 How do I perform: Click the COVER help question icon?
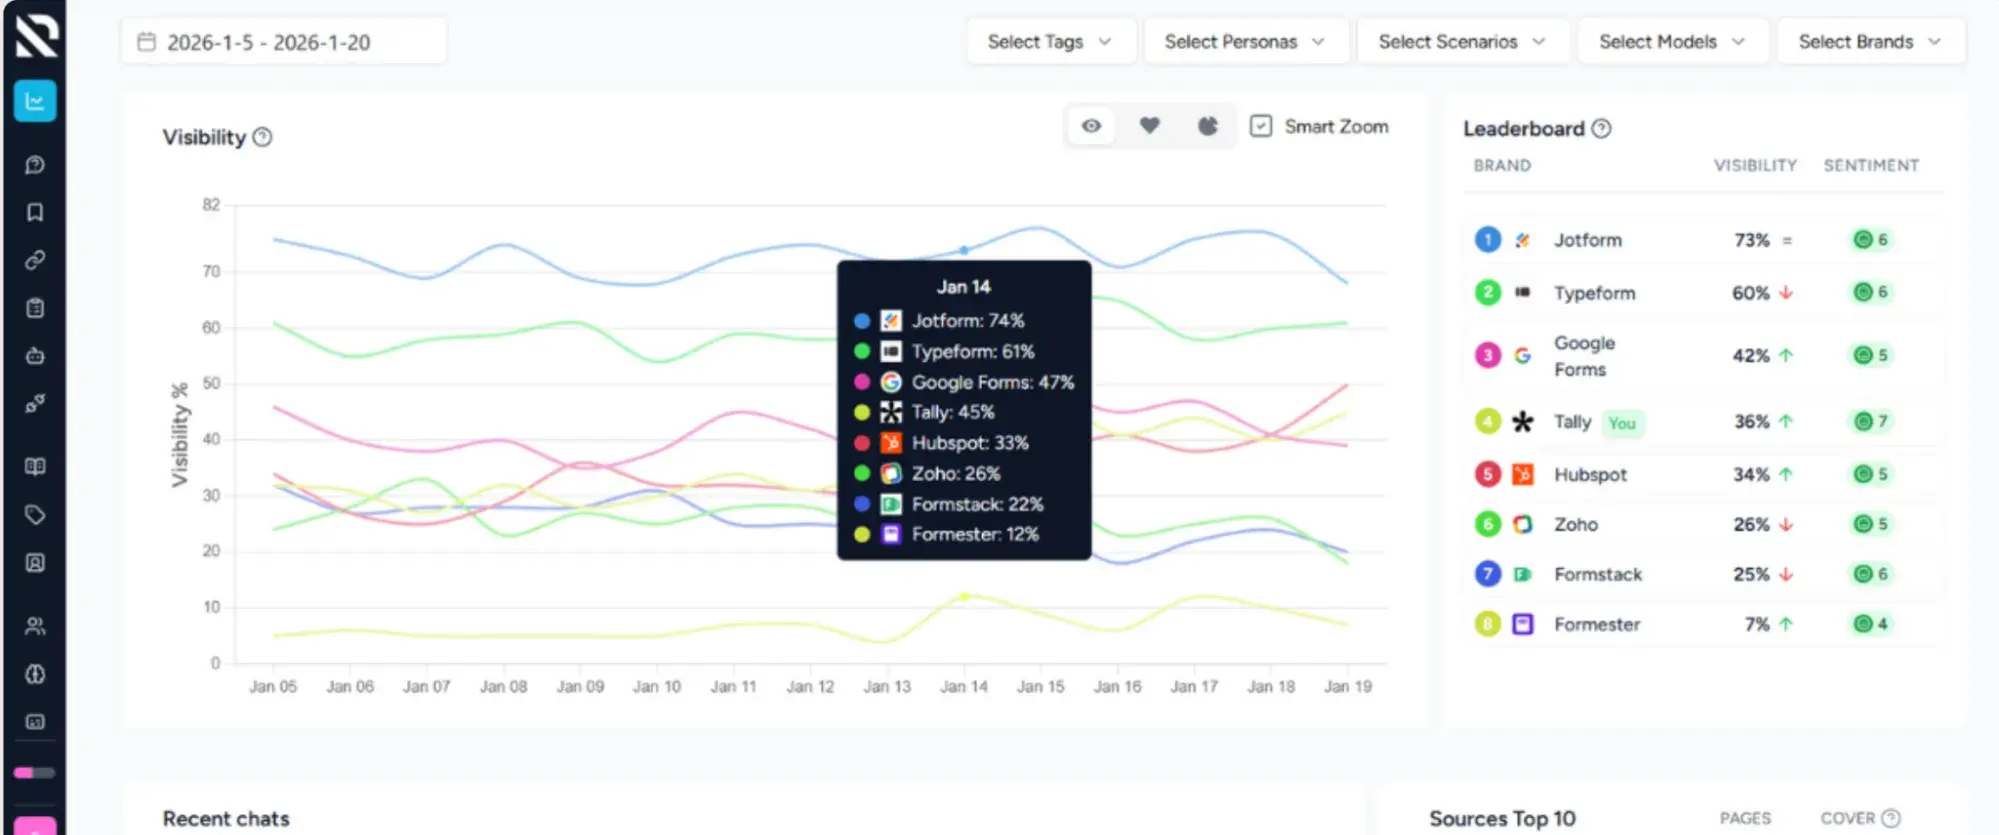[1890, 818]
